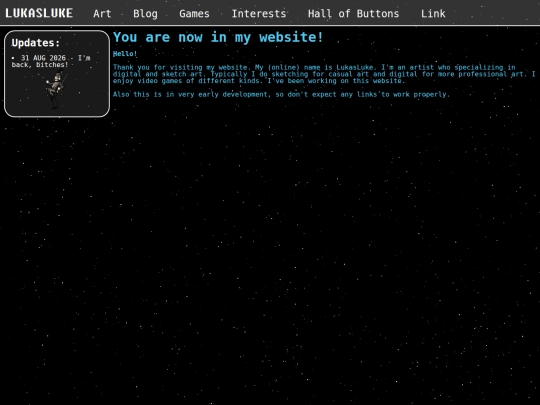Click the LUKASLUKE site logo
Screen dimensions: 540x405
pos(39,13)
